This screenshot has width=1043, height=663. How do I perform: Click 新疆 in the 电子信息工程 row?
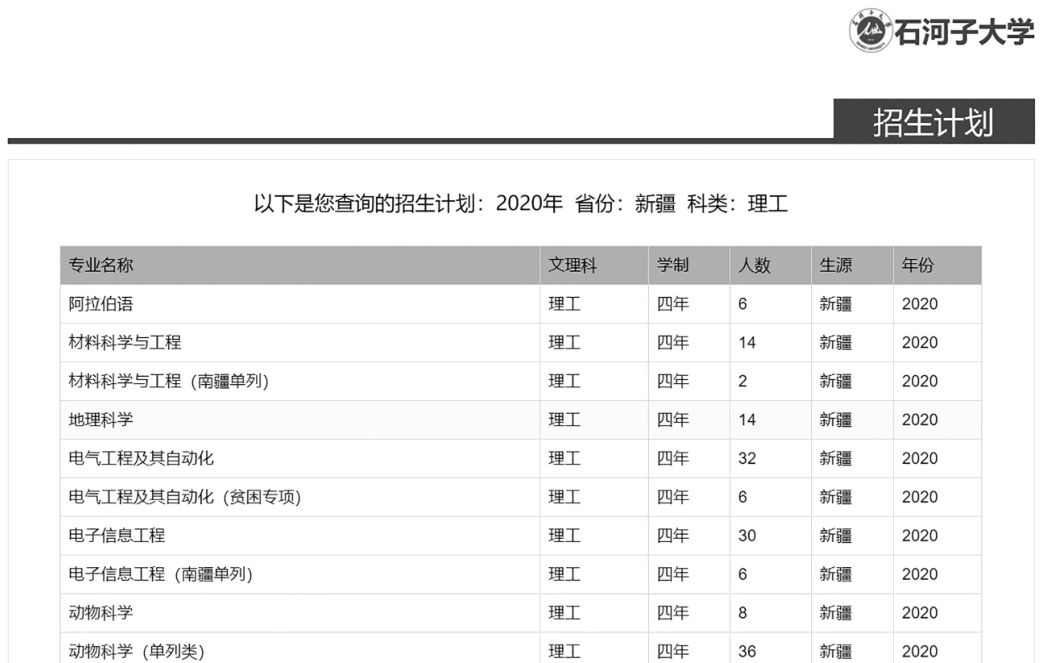tap(835, 535)
